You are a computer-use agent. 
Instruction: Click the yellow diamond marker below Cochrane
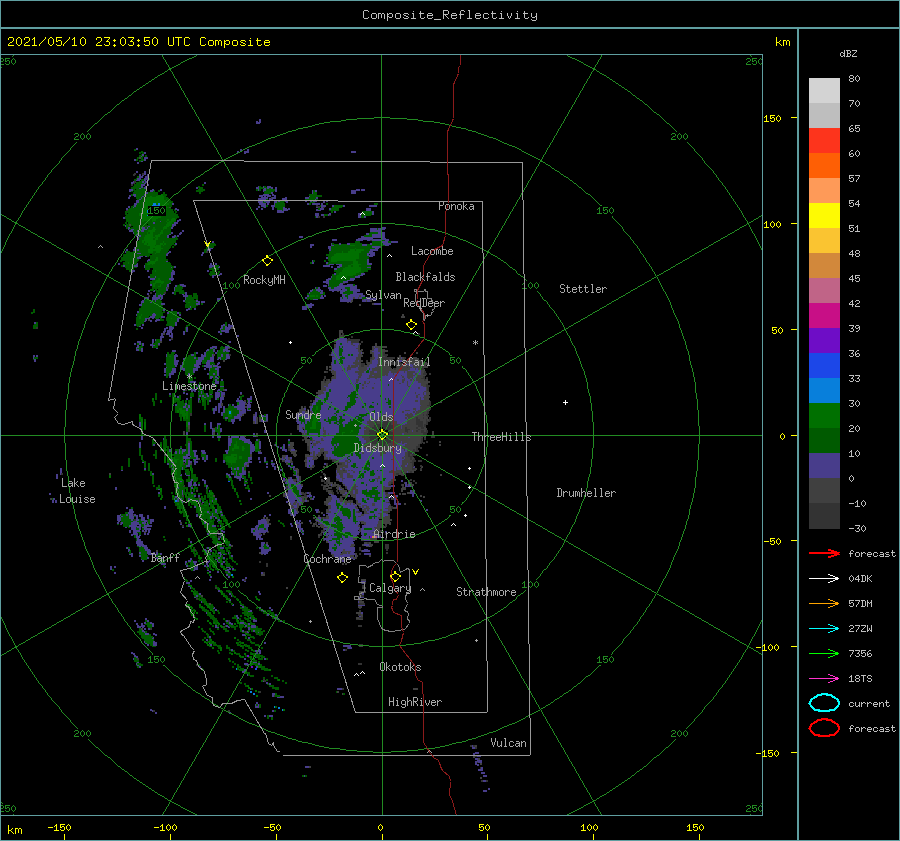[342, 578]
